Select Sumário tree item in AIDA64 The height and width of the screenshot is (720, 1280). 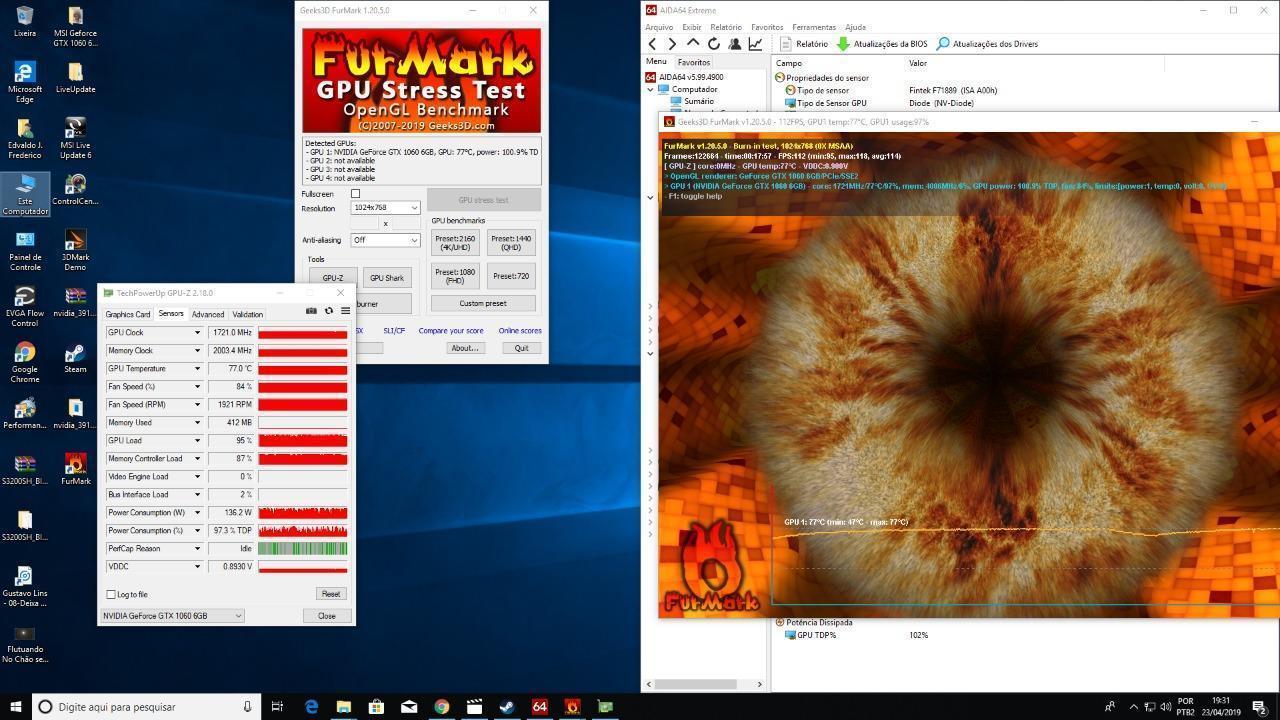(x=699, y=101)
